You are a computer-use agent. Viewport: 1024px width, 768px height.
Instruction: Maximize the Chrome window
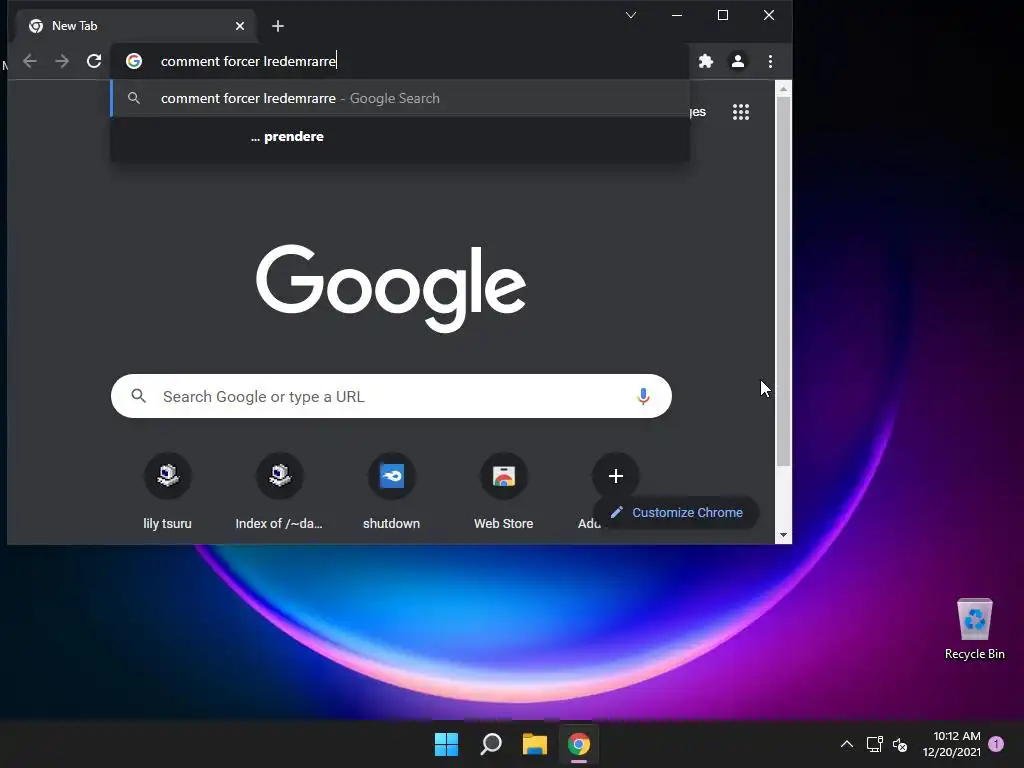coord(723,15)
